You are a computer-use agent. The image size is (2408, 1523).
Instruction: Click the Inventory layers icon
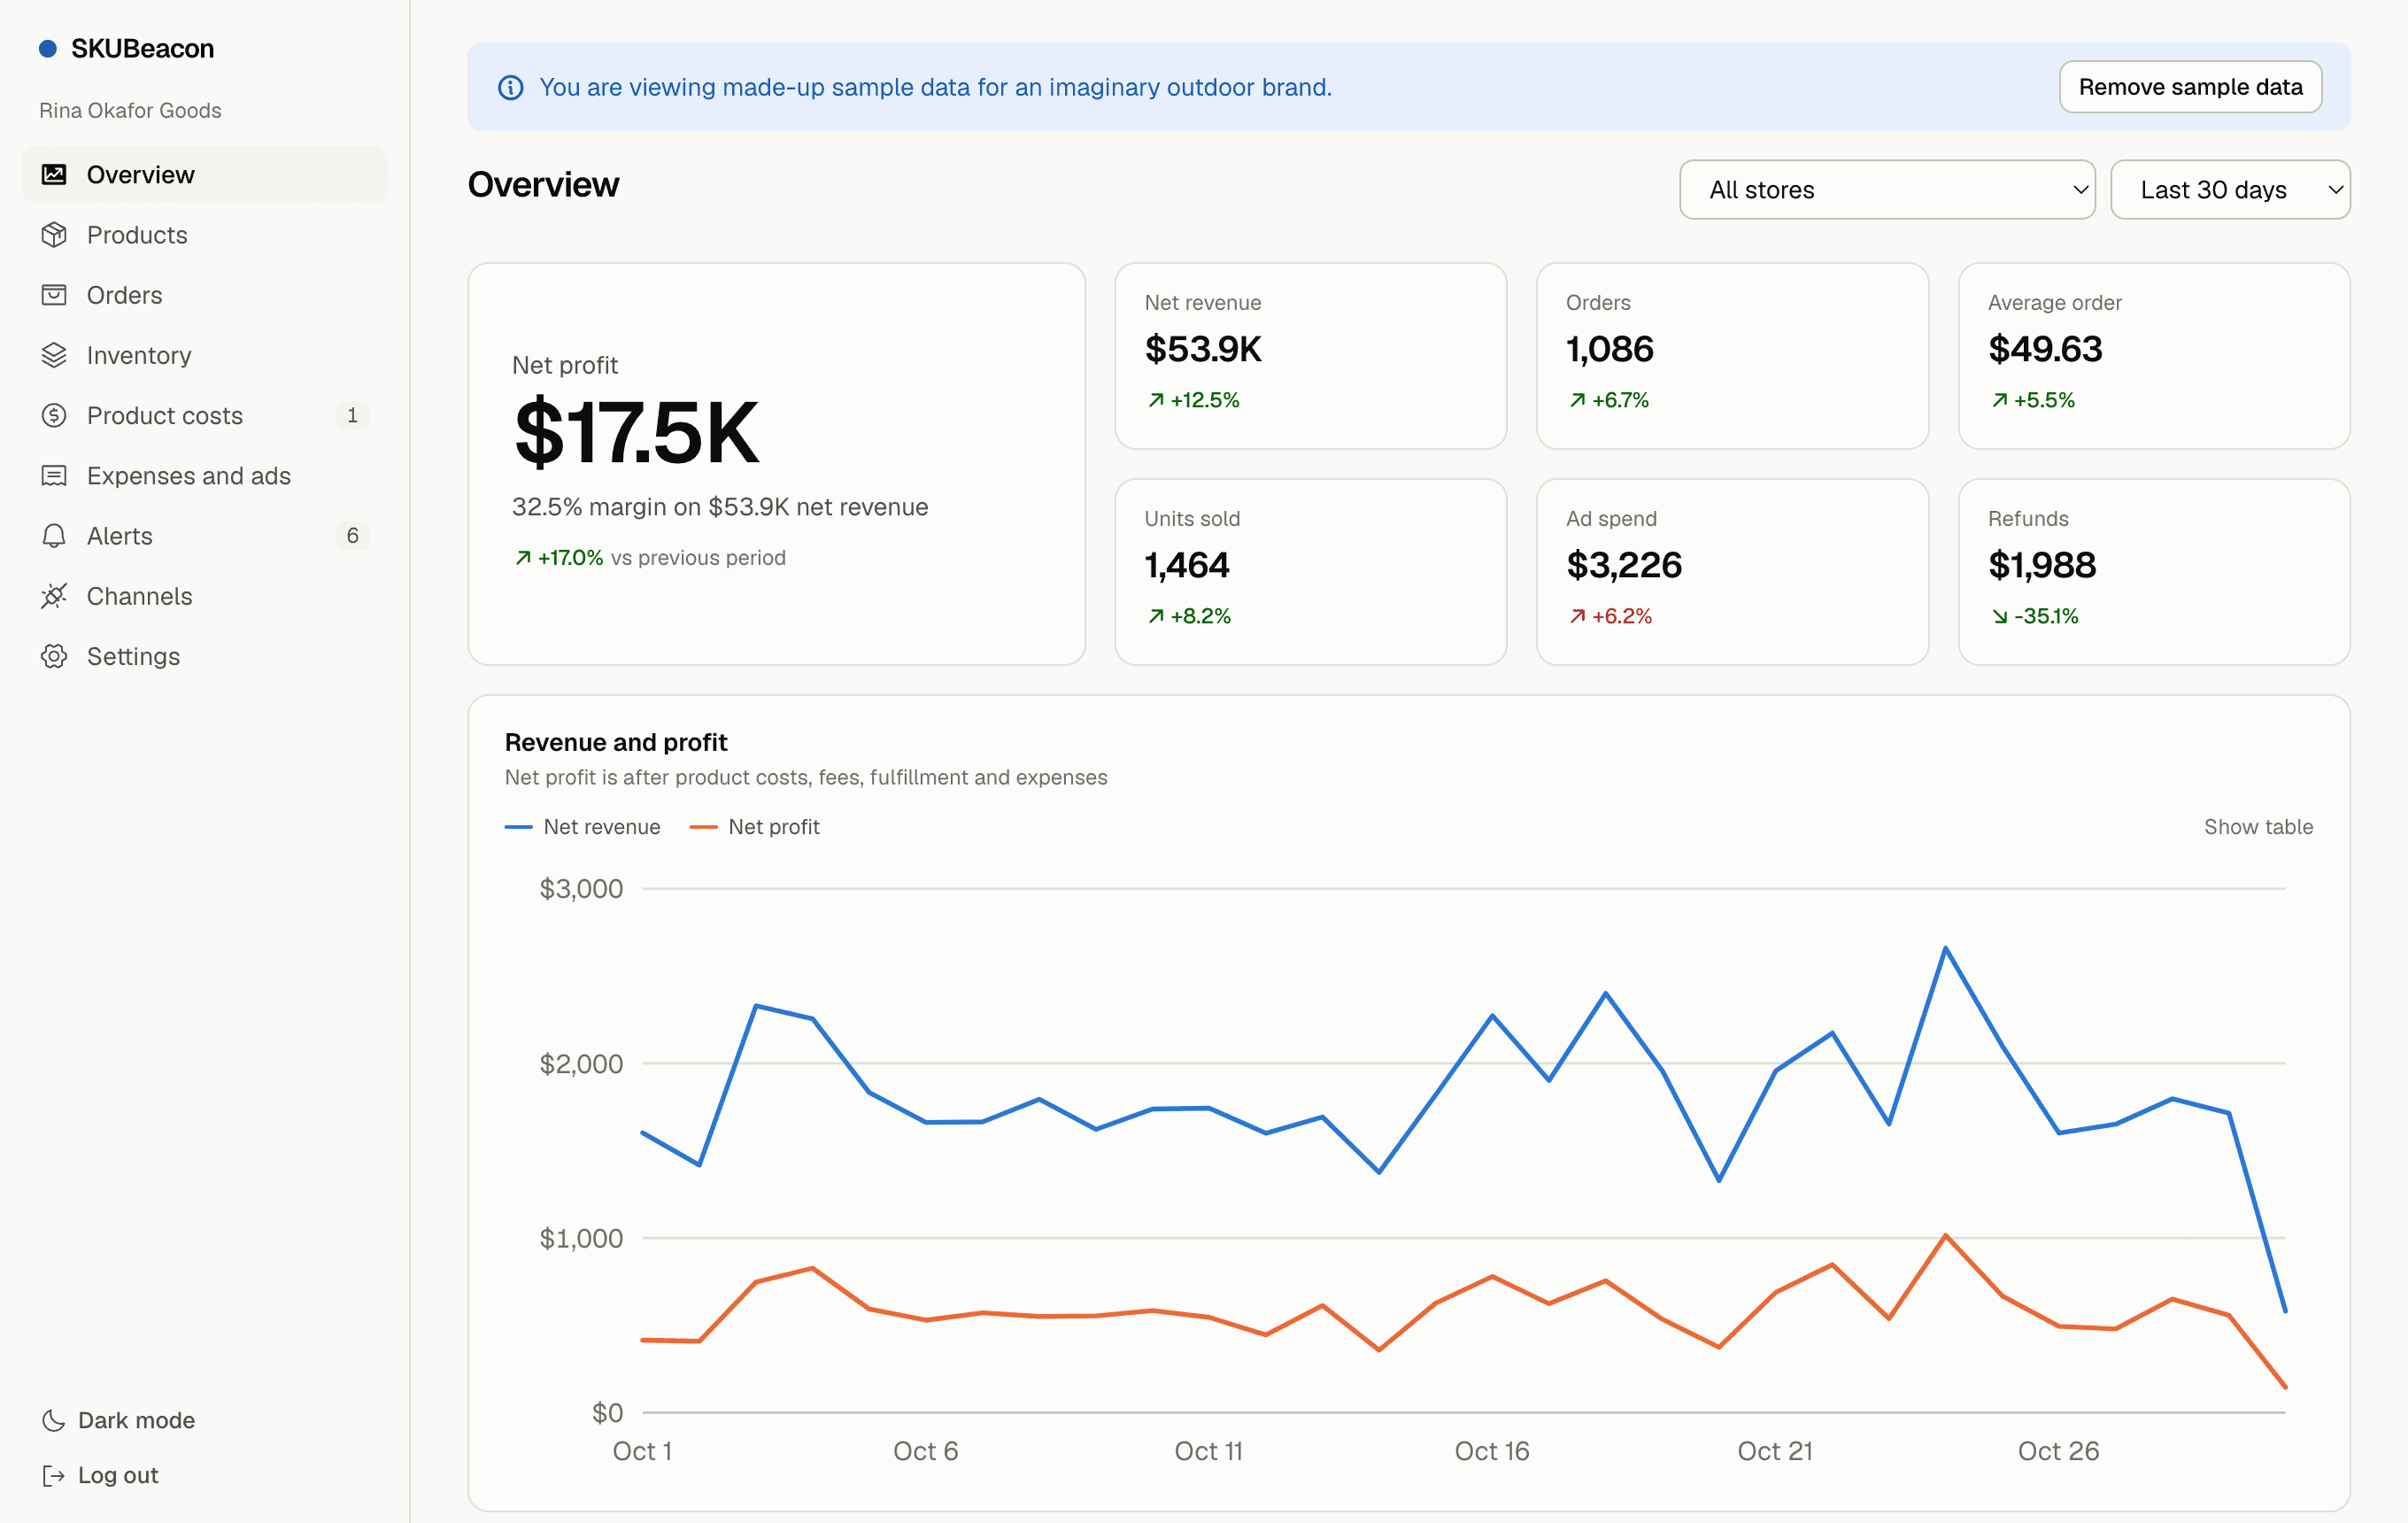(x=54, y=355)
